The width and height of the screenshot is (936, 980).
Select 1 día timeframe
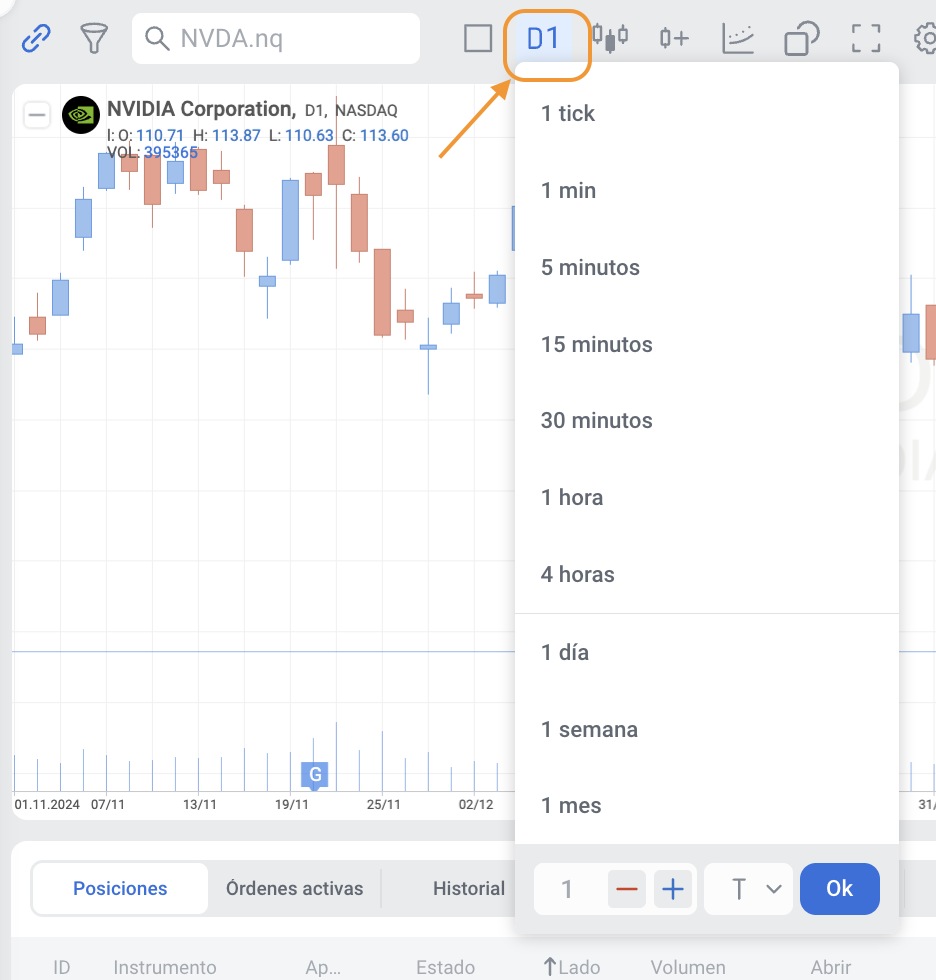(707, 652)
